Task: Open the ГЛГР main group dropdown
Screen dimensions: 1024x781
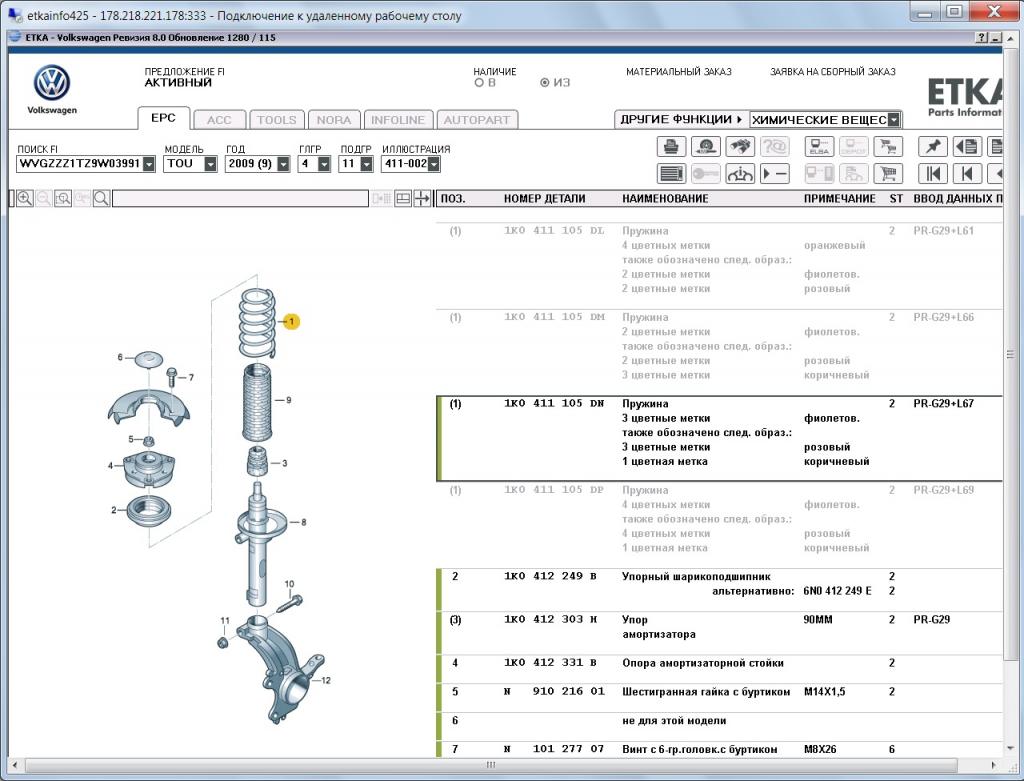Action: coord(324,164)
